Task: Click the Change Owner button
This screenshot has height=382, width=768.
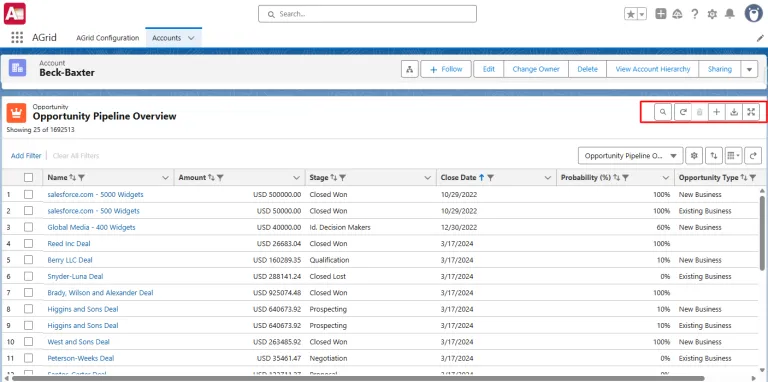Action: coord(536,69)
